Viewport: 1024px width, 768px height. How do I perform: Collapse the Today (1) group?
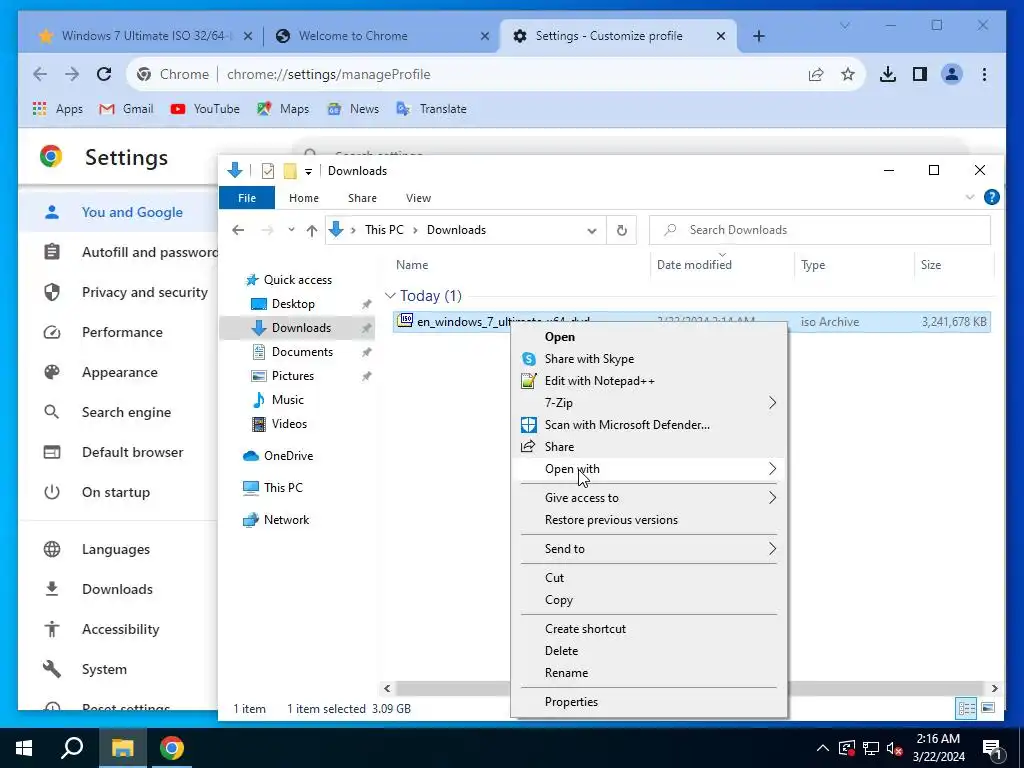391,296
